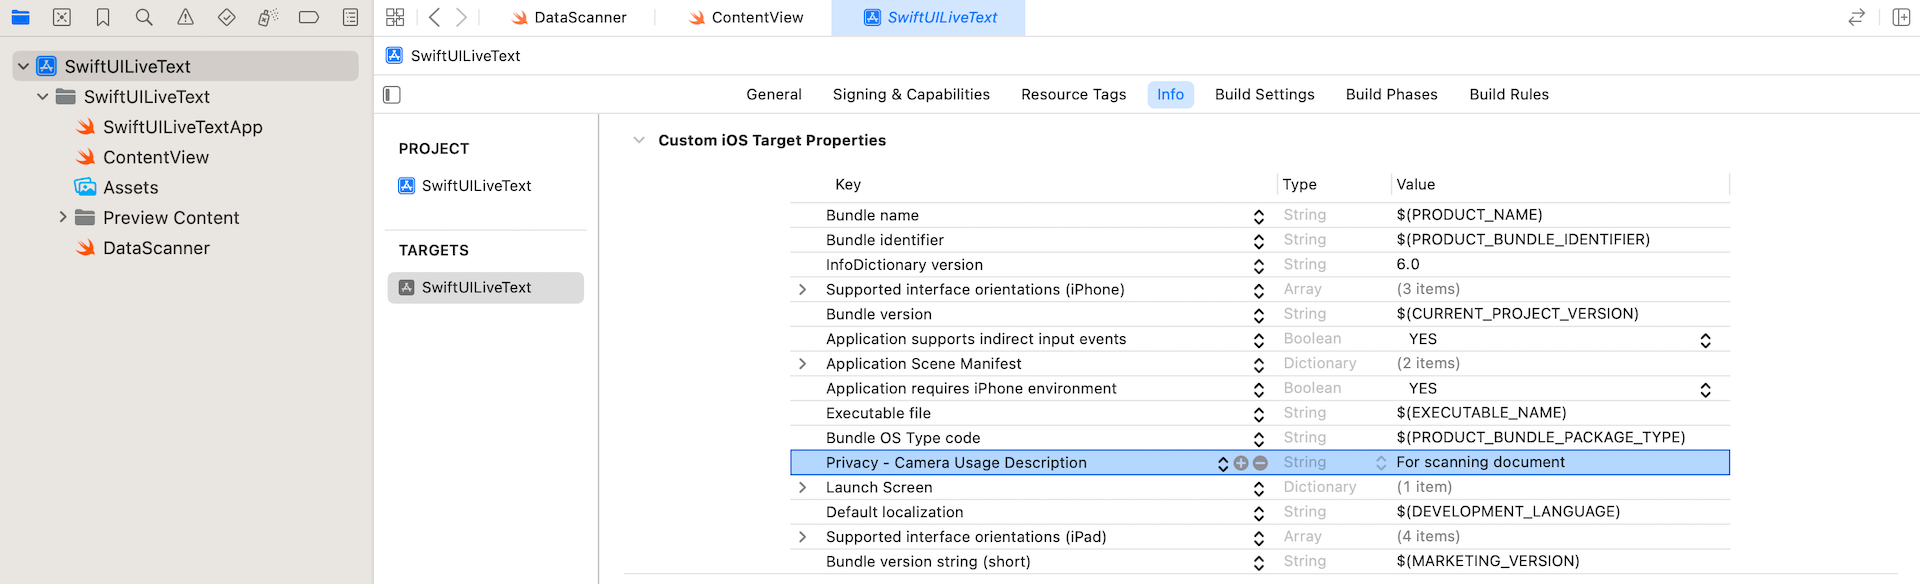Select the Bundle OS Type code row

pyautogui.click(x=1260, y=438)
